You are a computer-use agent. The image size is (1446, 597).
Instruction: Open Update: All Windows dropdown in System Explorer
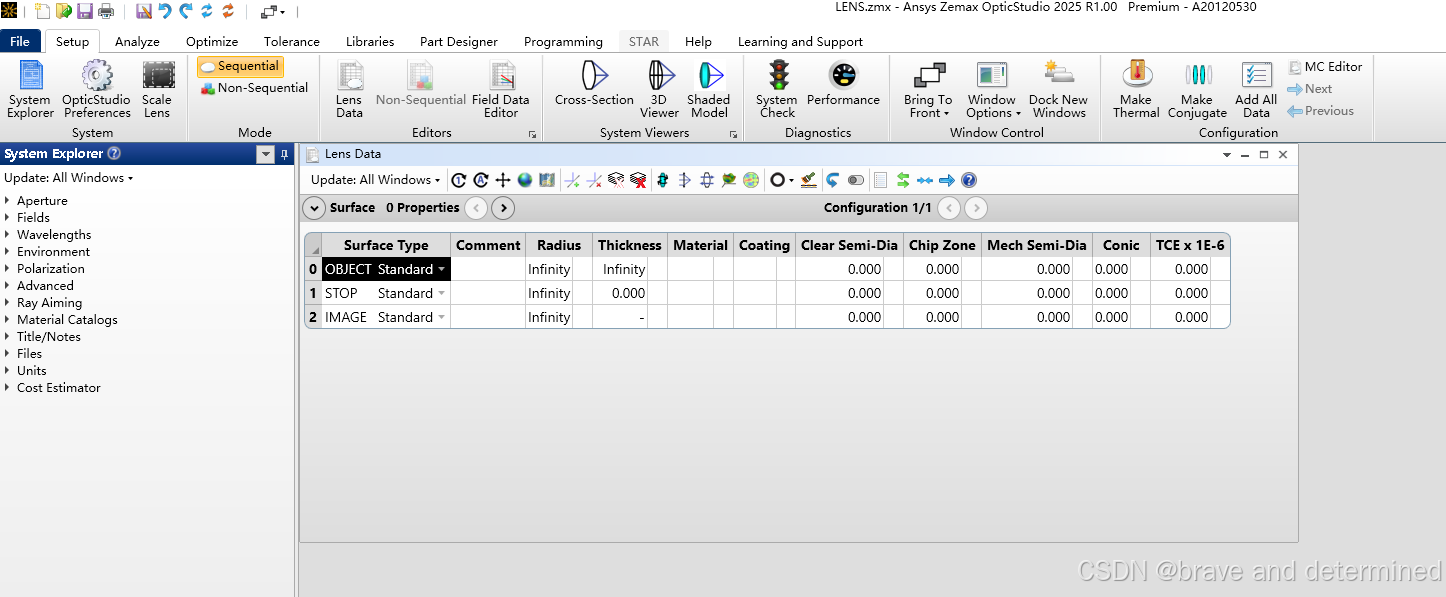tap(69, 178)
